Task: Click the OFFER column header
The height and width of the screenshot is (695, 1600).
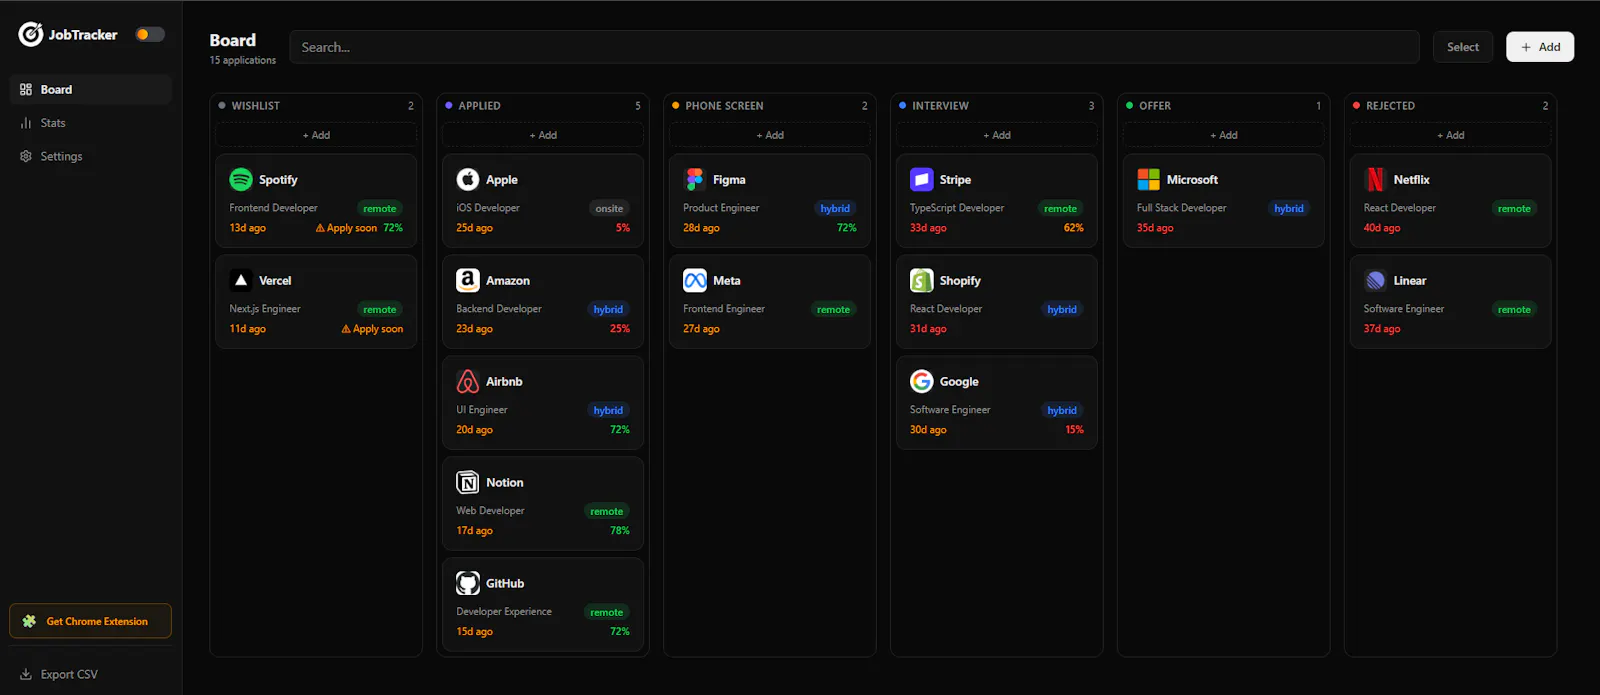Action: coord(1155,106)
